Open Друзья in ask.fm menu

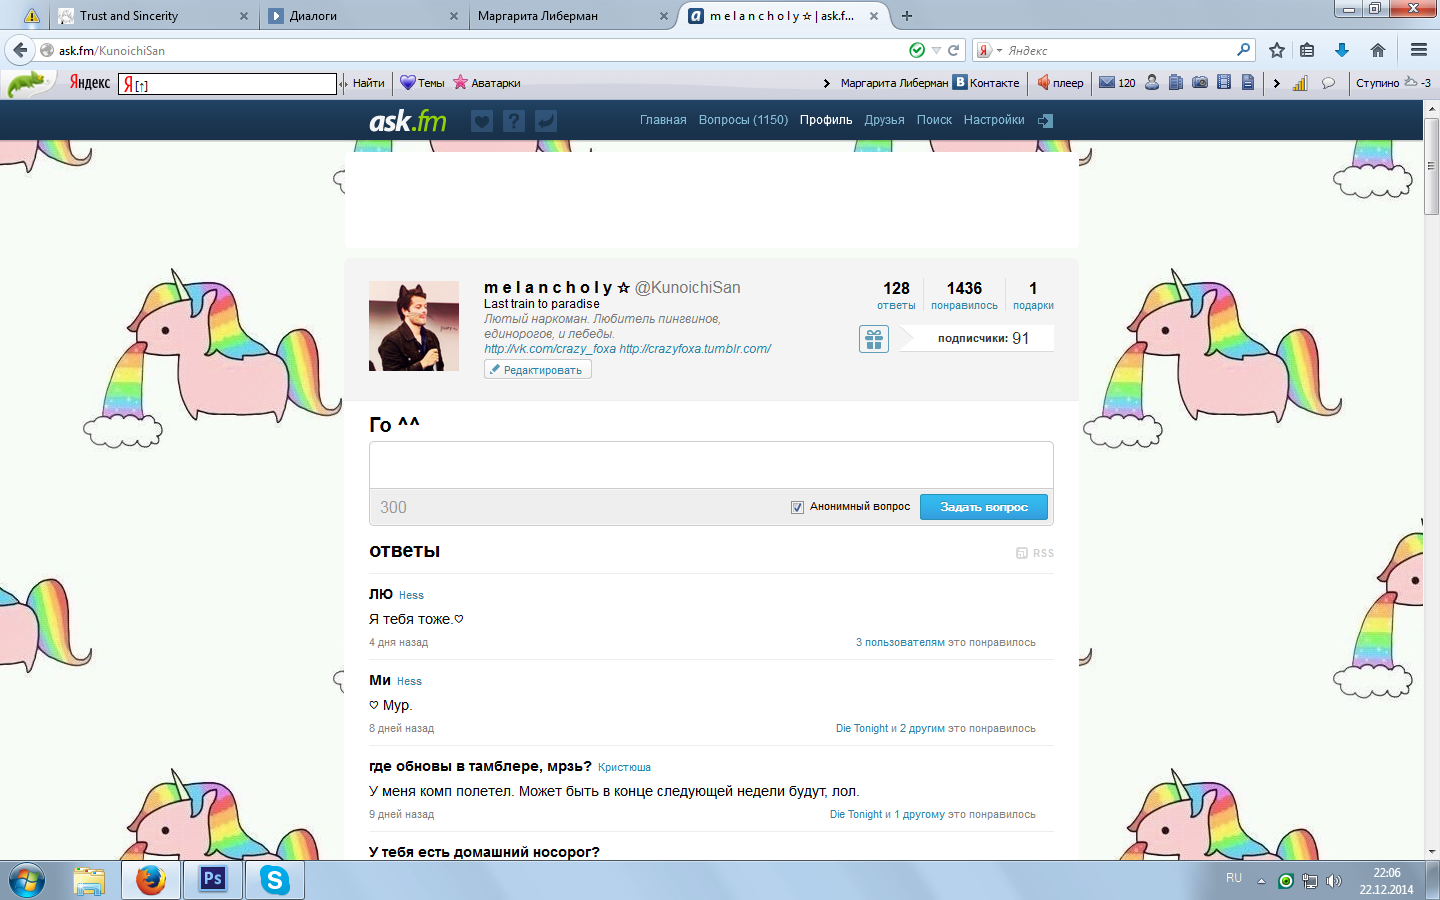[x=884, y=120]
